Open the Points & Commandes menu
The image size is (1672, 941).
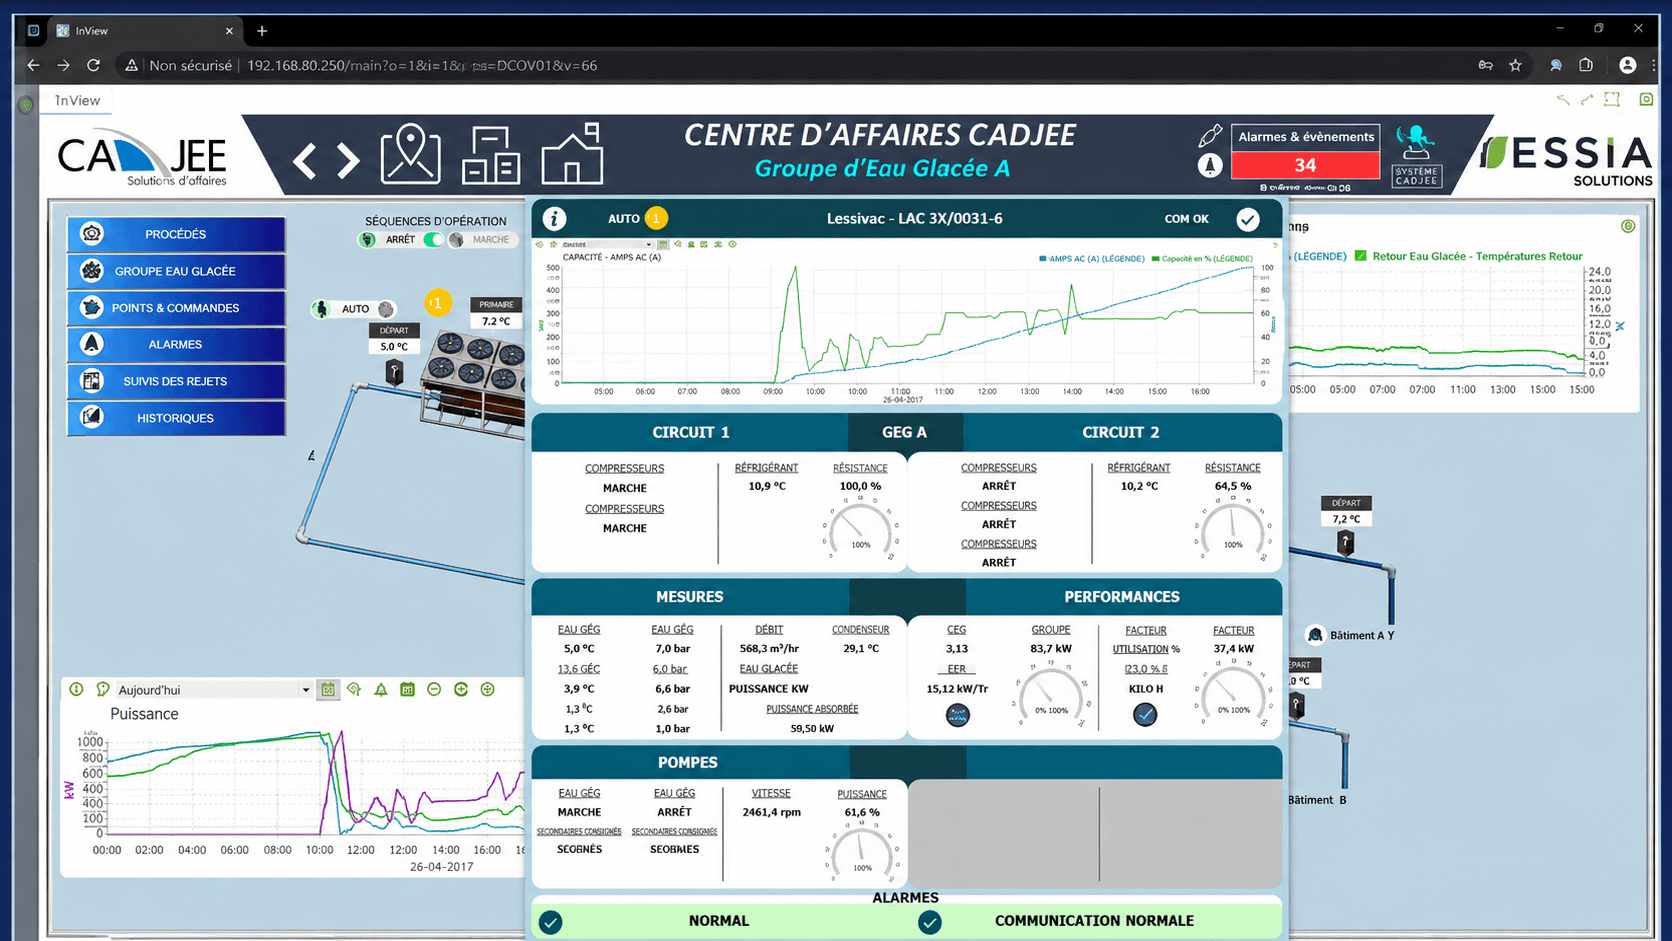[176, 308]
